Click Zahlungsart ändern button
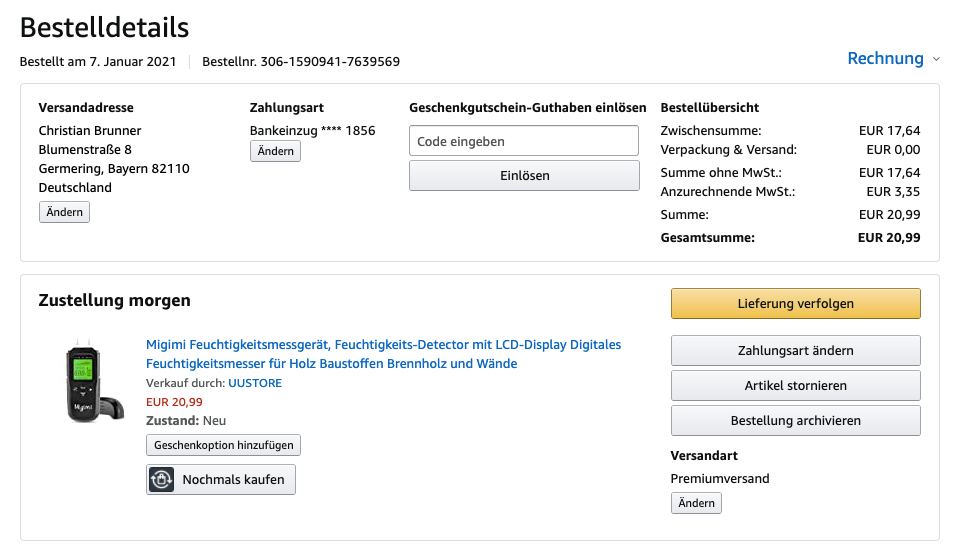Viewport: 959px width, 555px height. point(795,351)
